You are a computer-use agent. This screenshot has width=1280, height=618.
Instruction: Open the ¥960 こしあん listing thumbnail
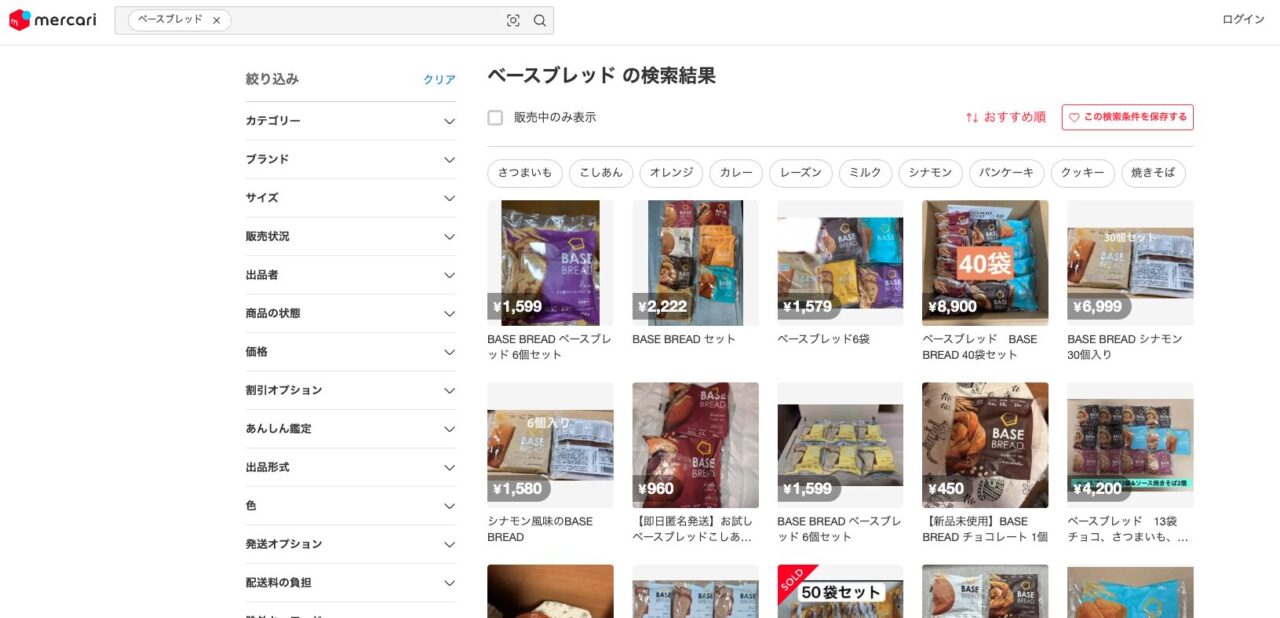[695, 445]
